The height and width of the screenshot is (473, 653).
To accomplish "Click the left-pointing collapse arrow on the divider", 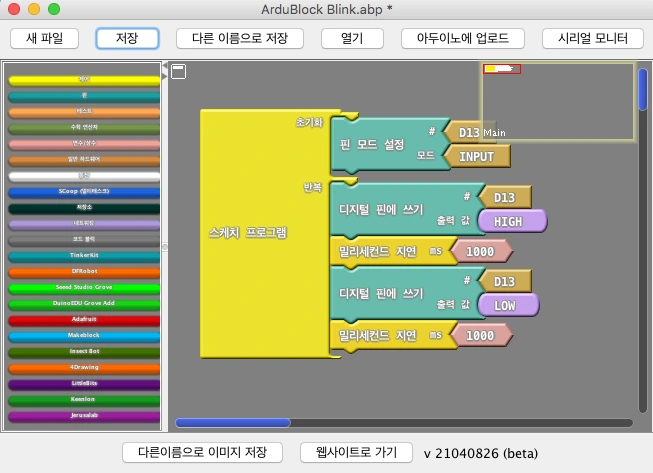I will [165, 66].
